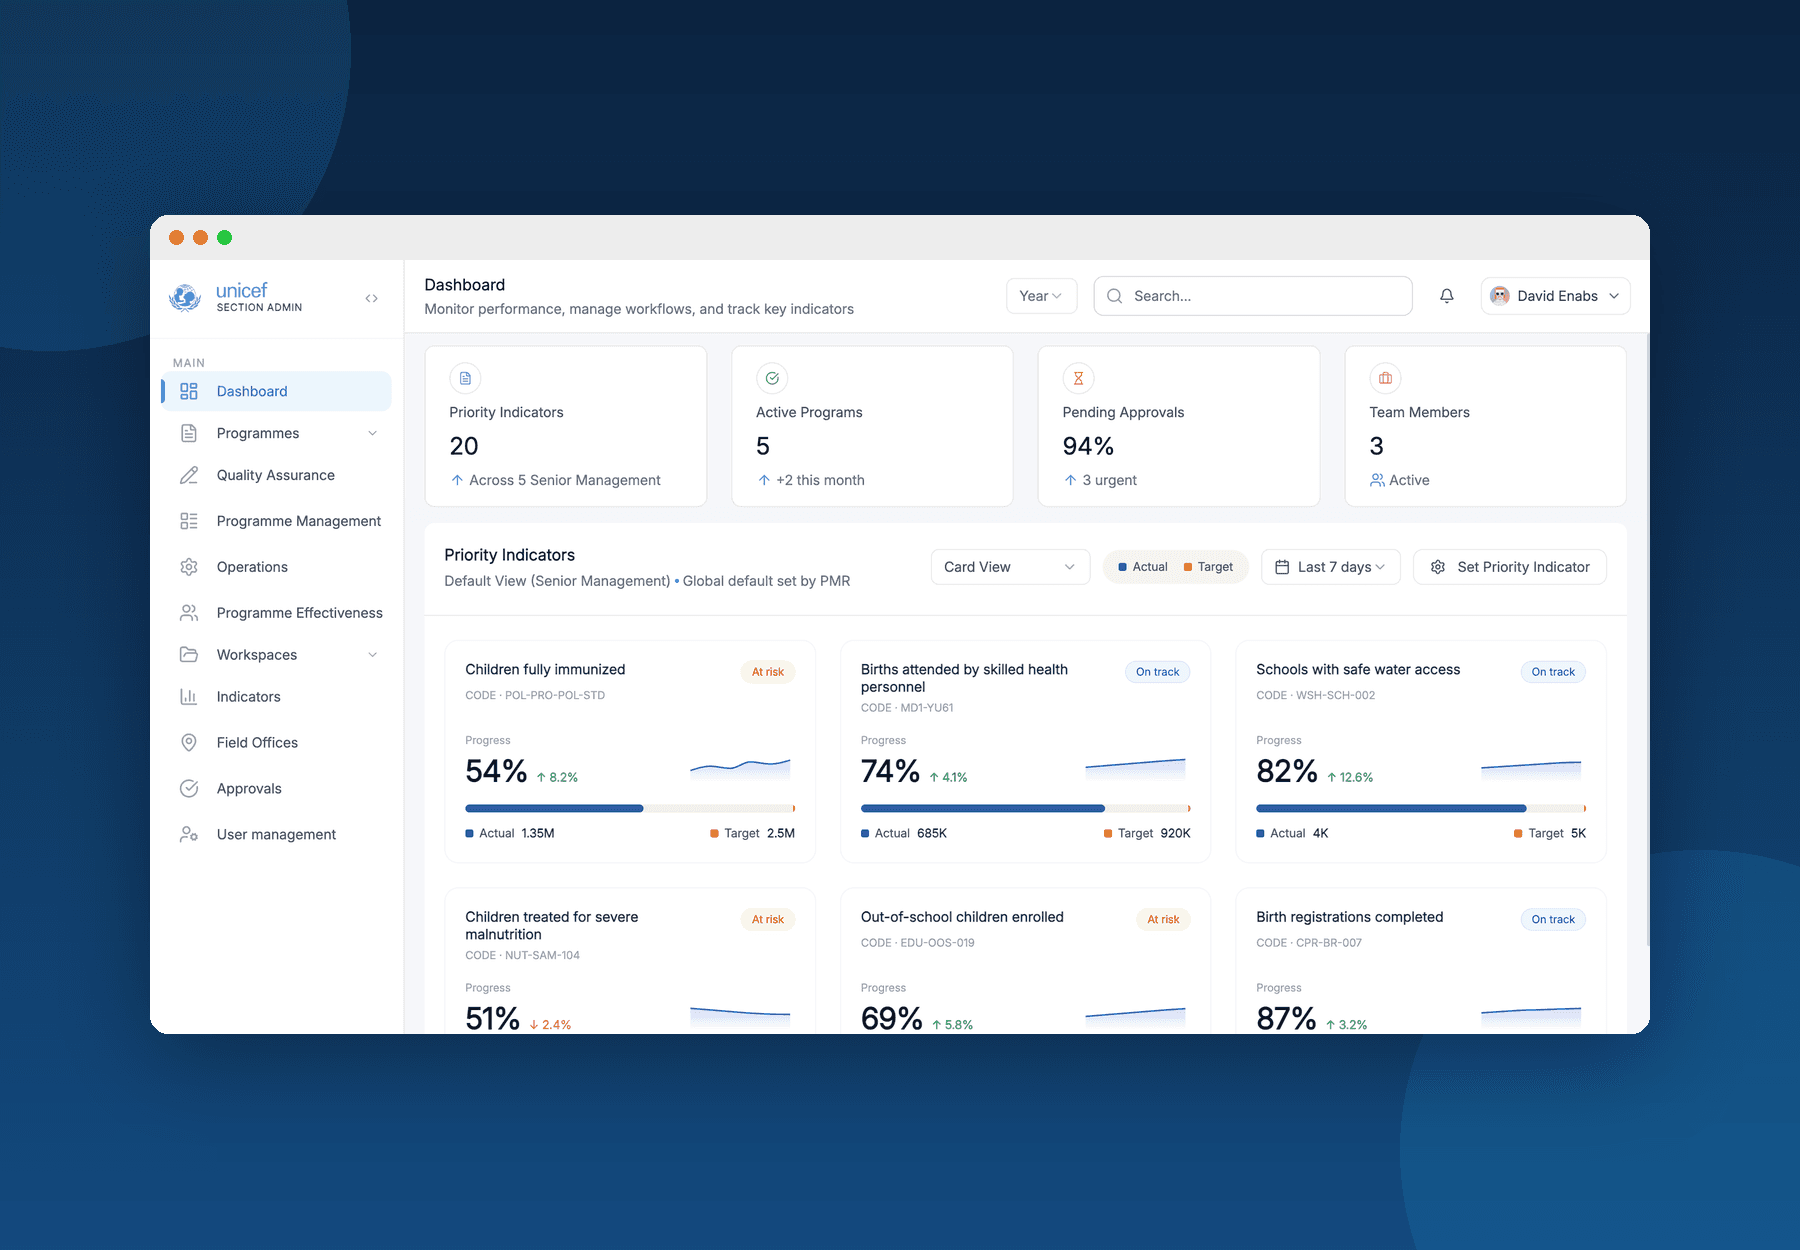Click On track badge on Birth registrations card
The image size is (1800, 1250).
[1553, 920]
